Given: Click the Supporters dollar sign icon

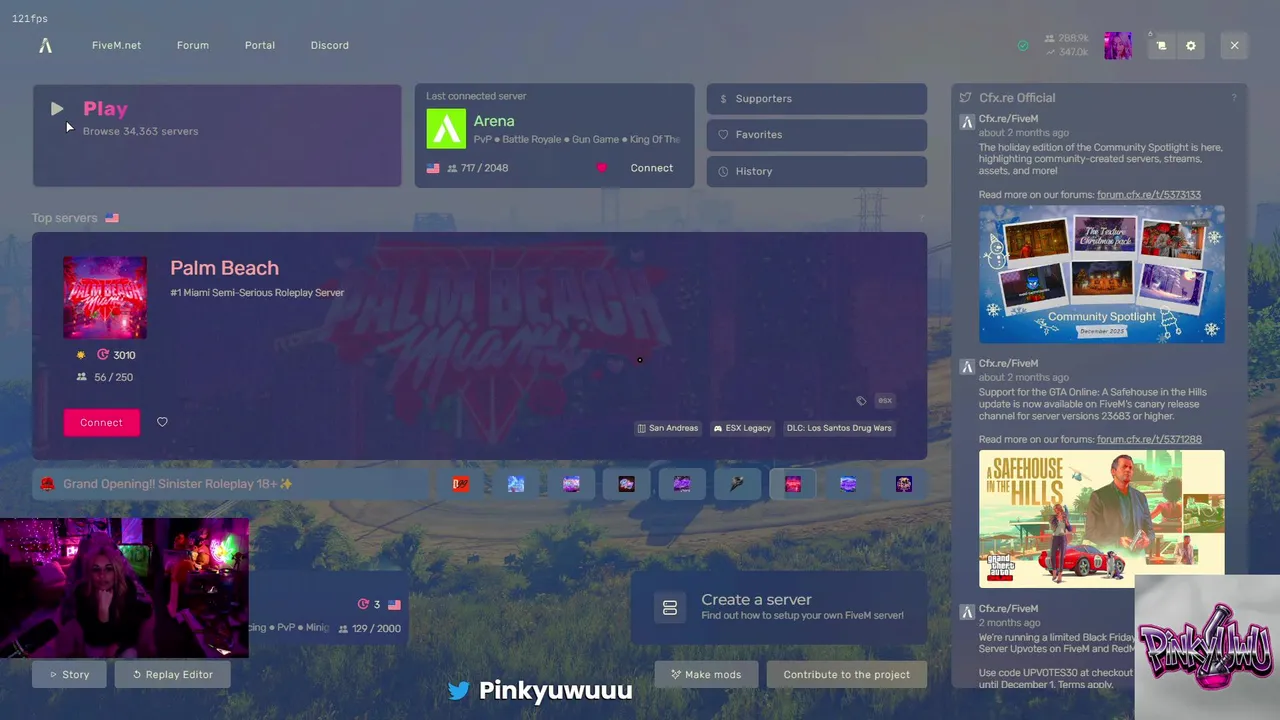Looking at the screenshot, I should tap(723, 99).
